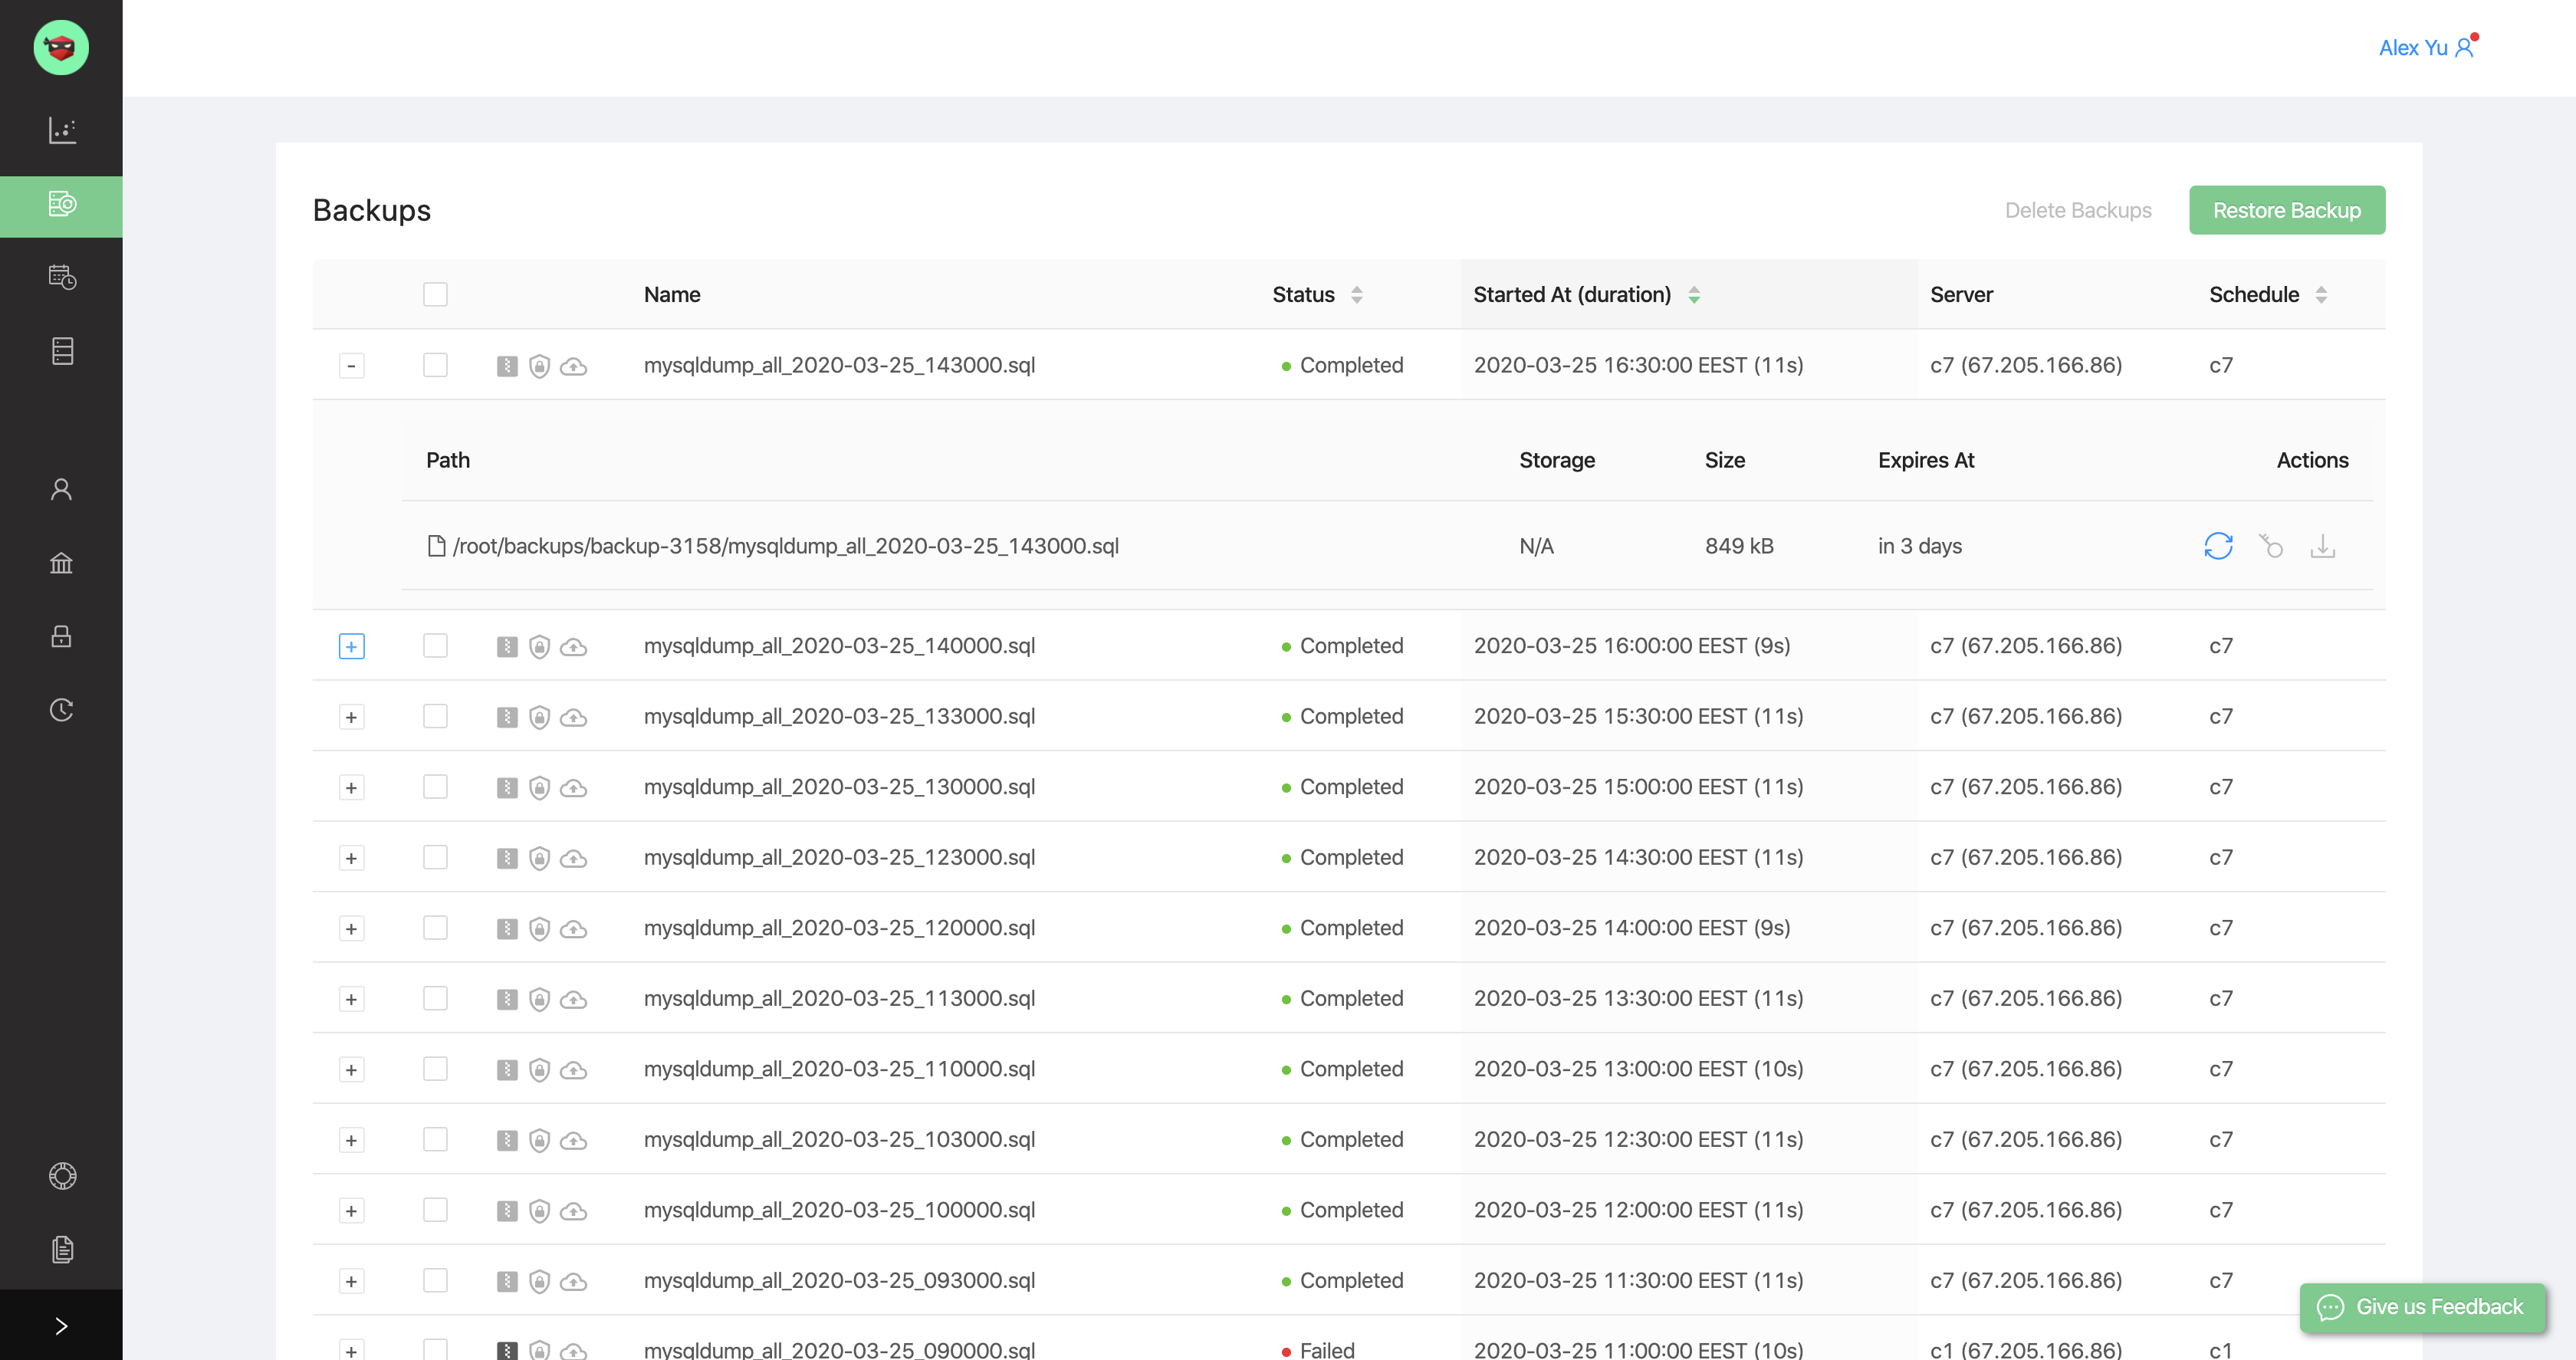Open the history clock icon in sidebar

click(x=62, y=710)
